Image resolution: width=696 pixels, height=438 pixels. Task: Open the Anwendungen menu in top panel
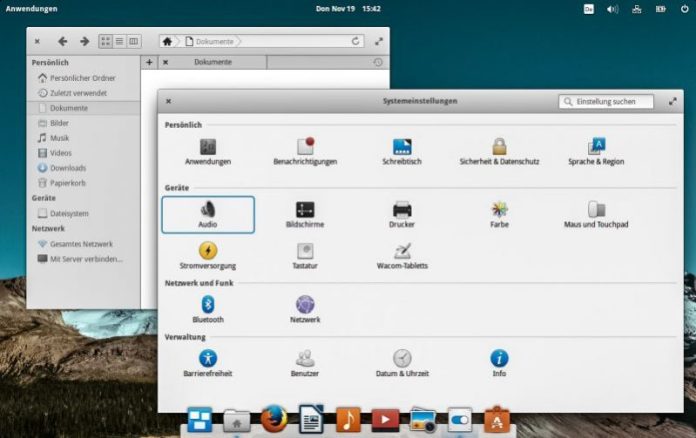tap(32, 8)
